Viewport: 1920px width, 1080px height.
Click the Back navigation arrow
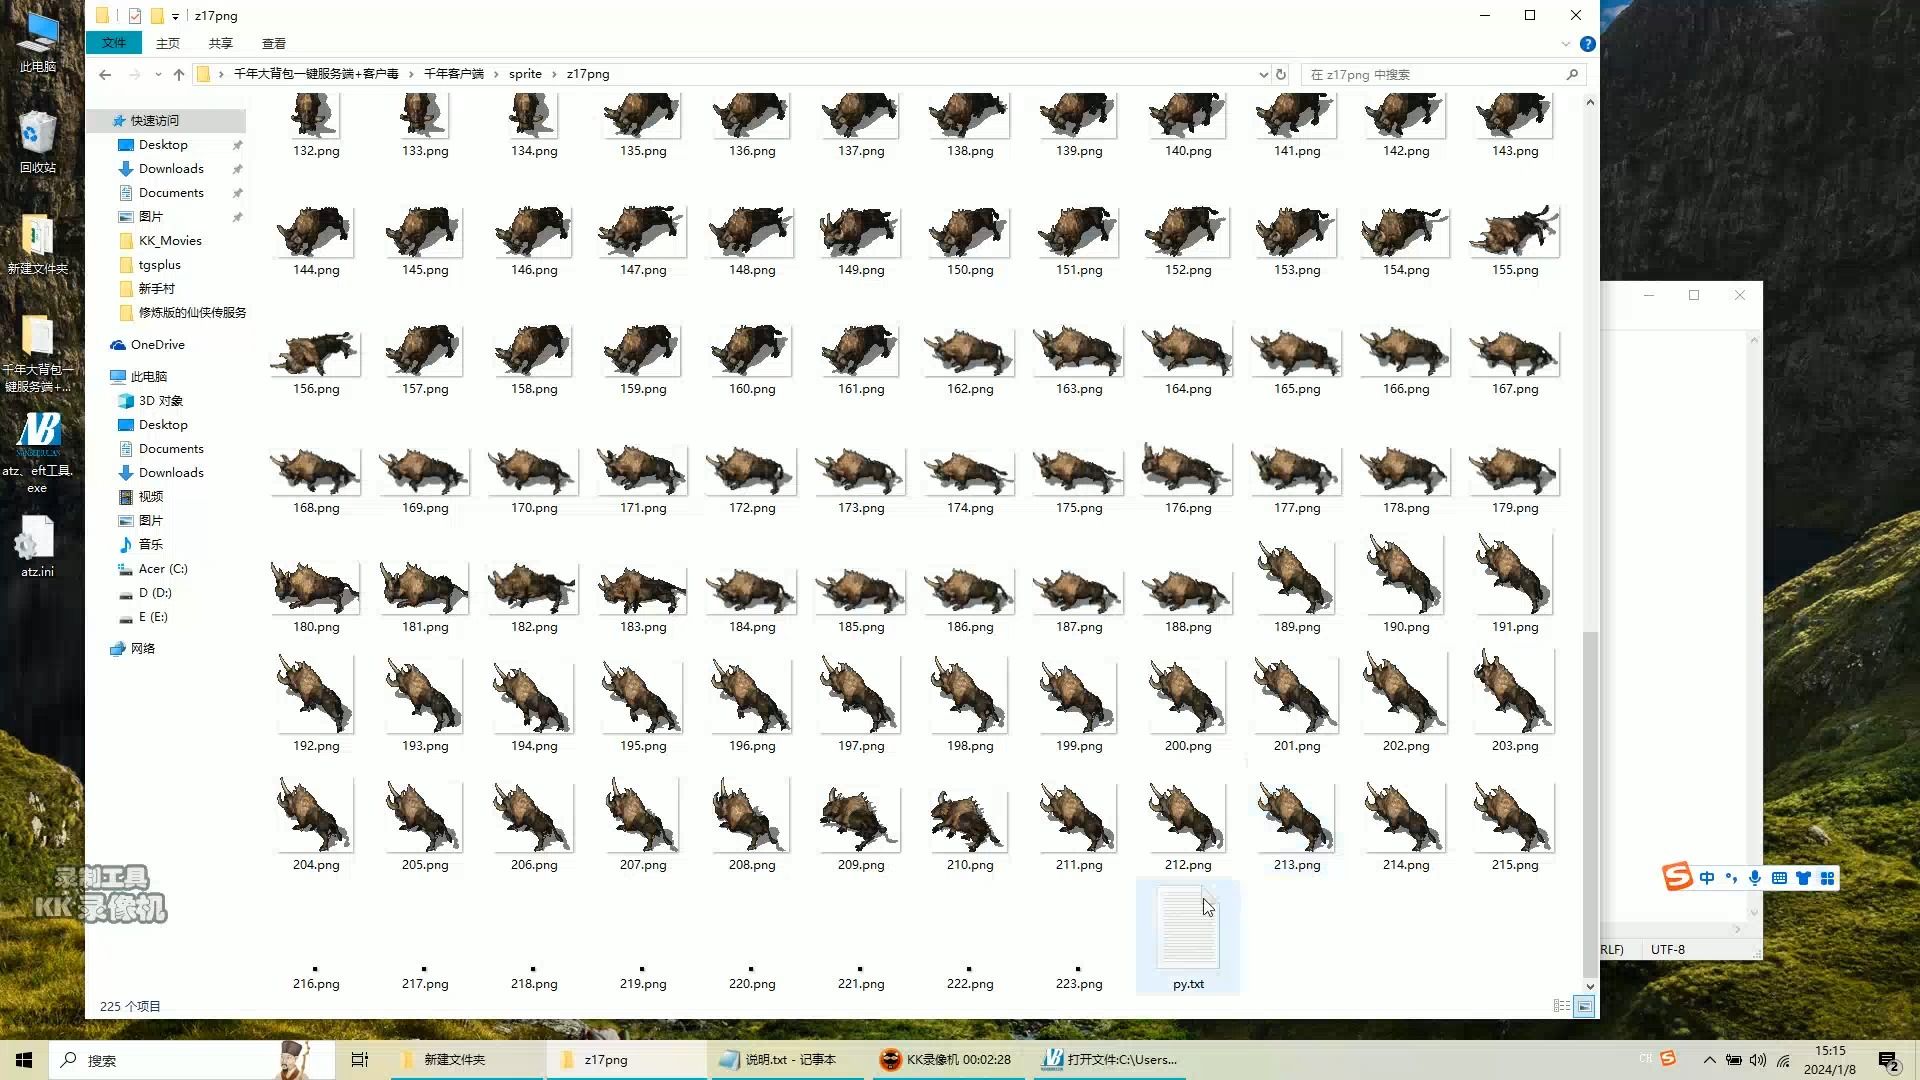[x=105, y=74]
